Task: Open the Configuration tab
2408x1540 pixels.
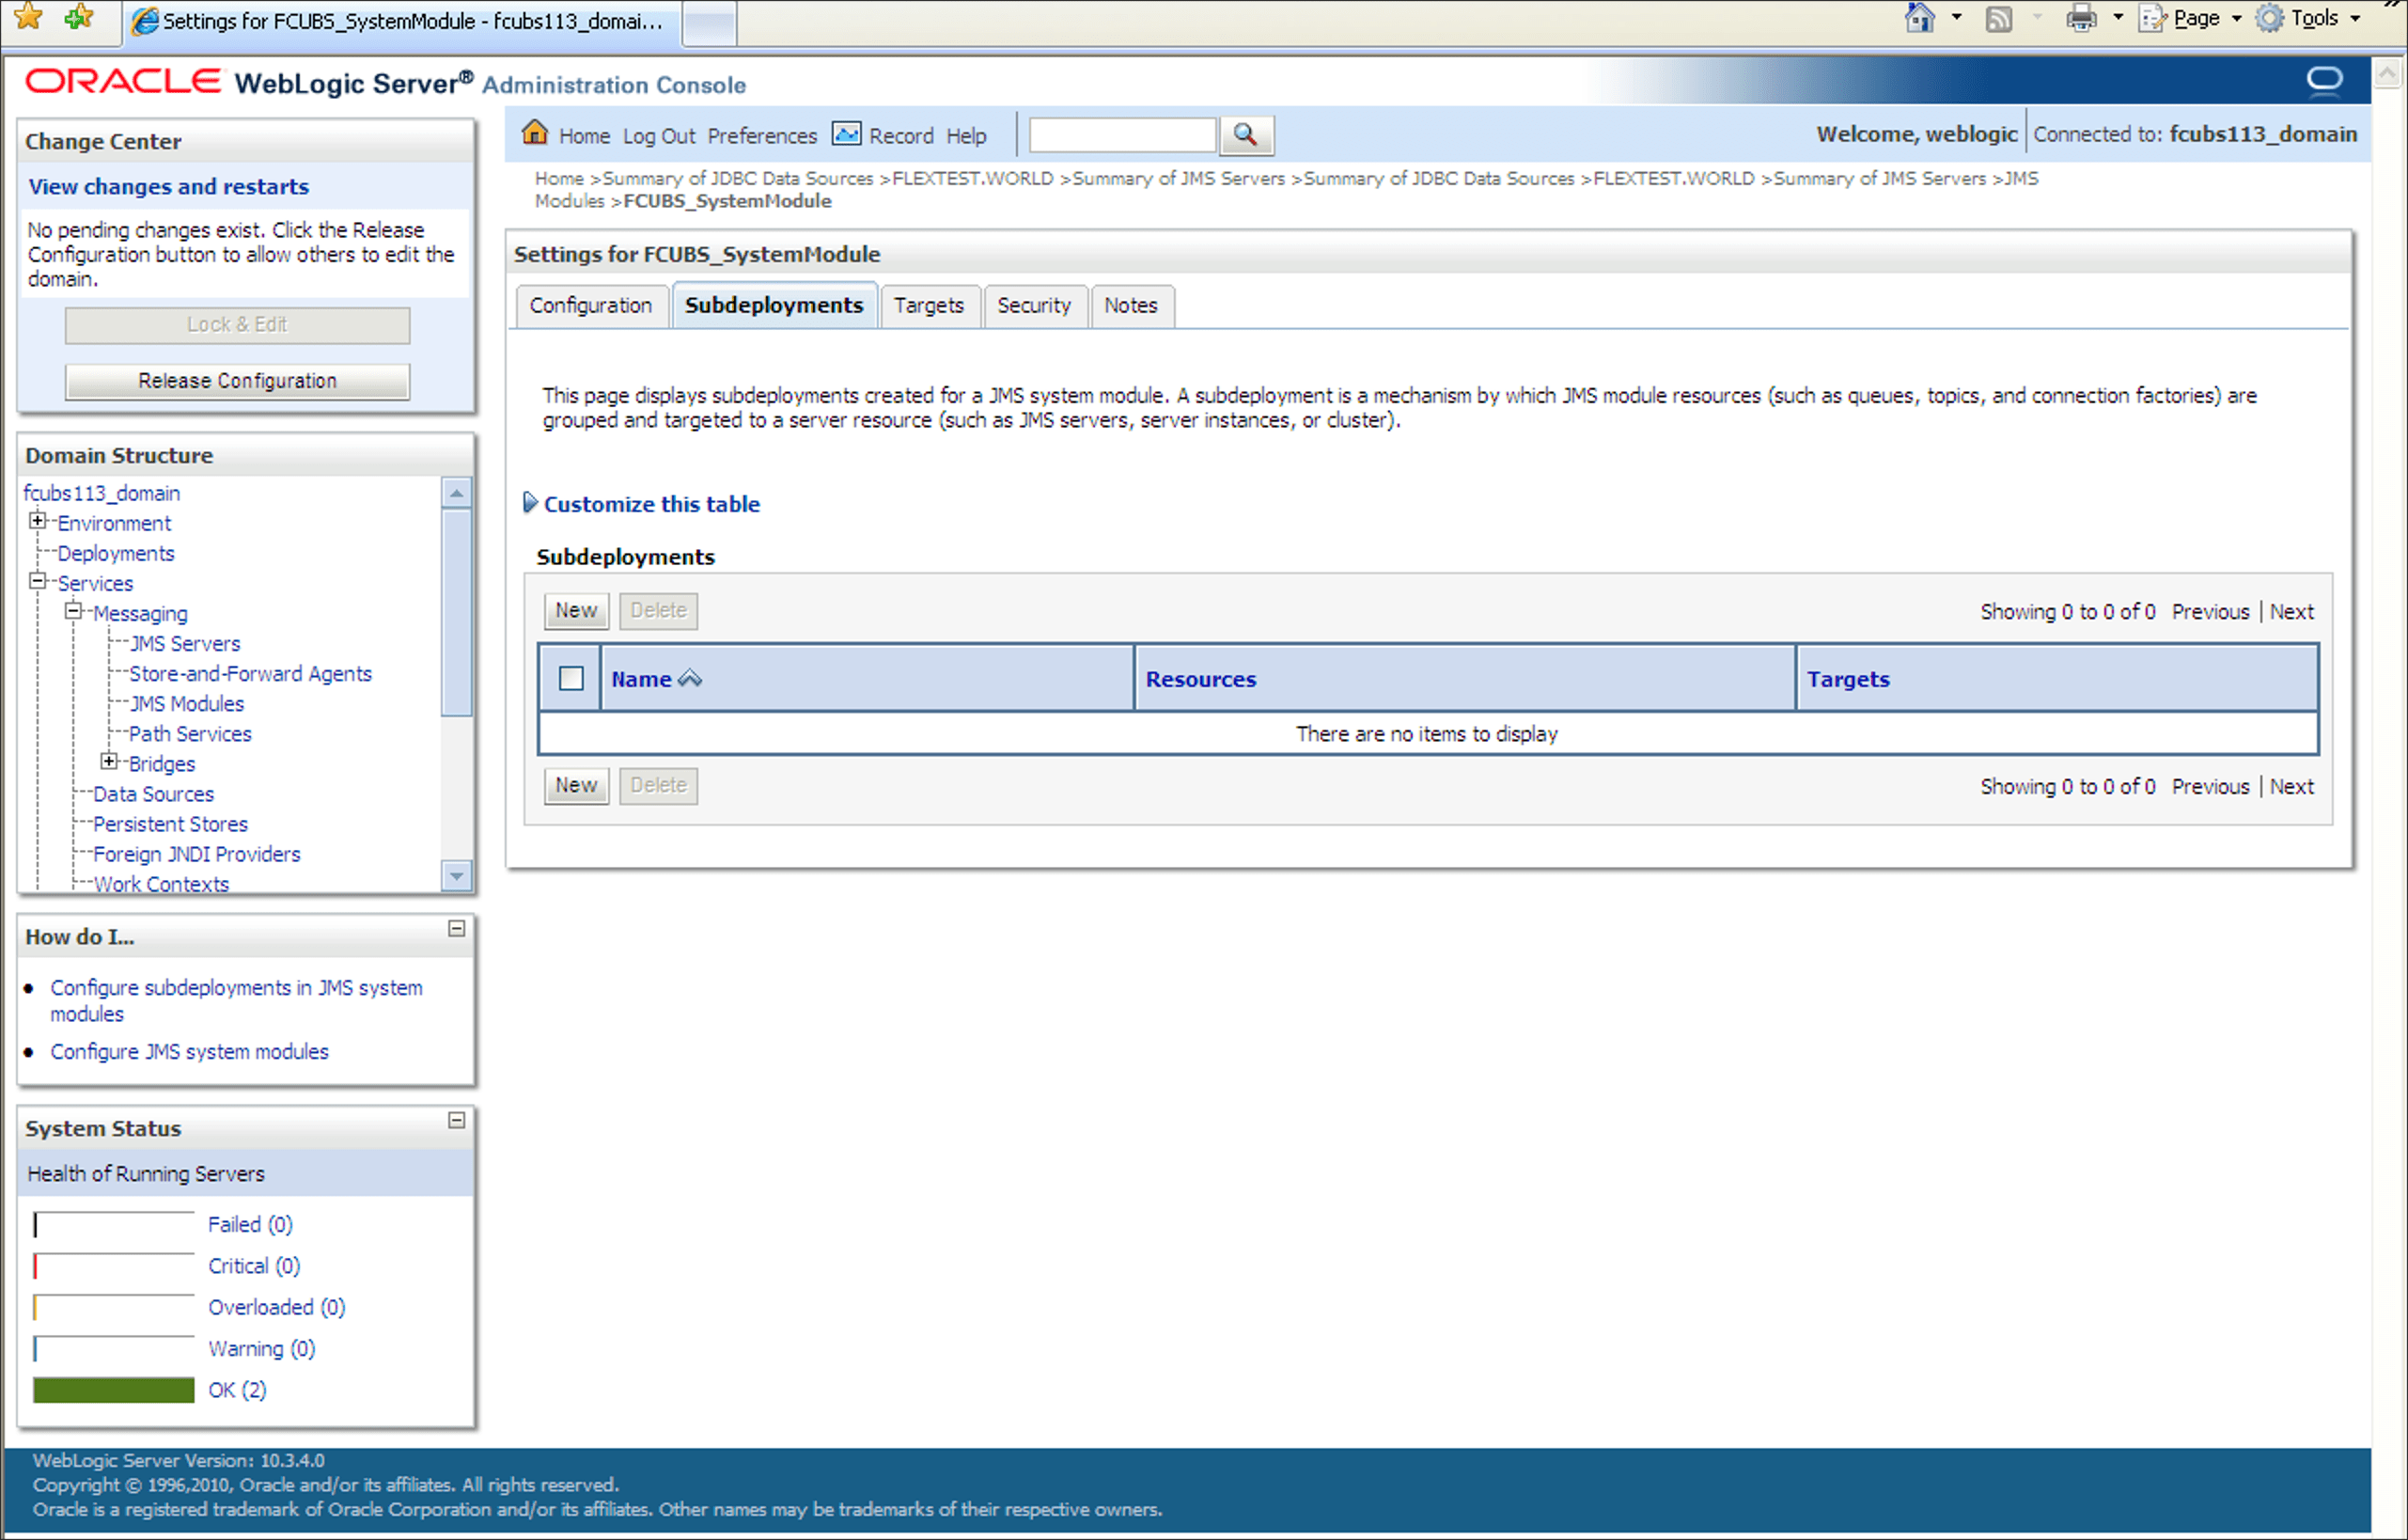Action: 590,306
